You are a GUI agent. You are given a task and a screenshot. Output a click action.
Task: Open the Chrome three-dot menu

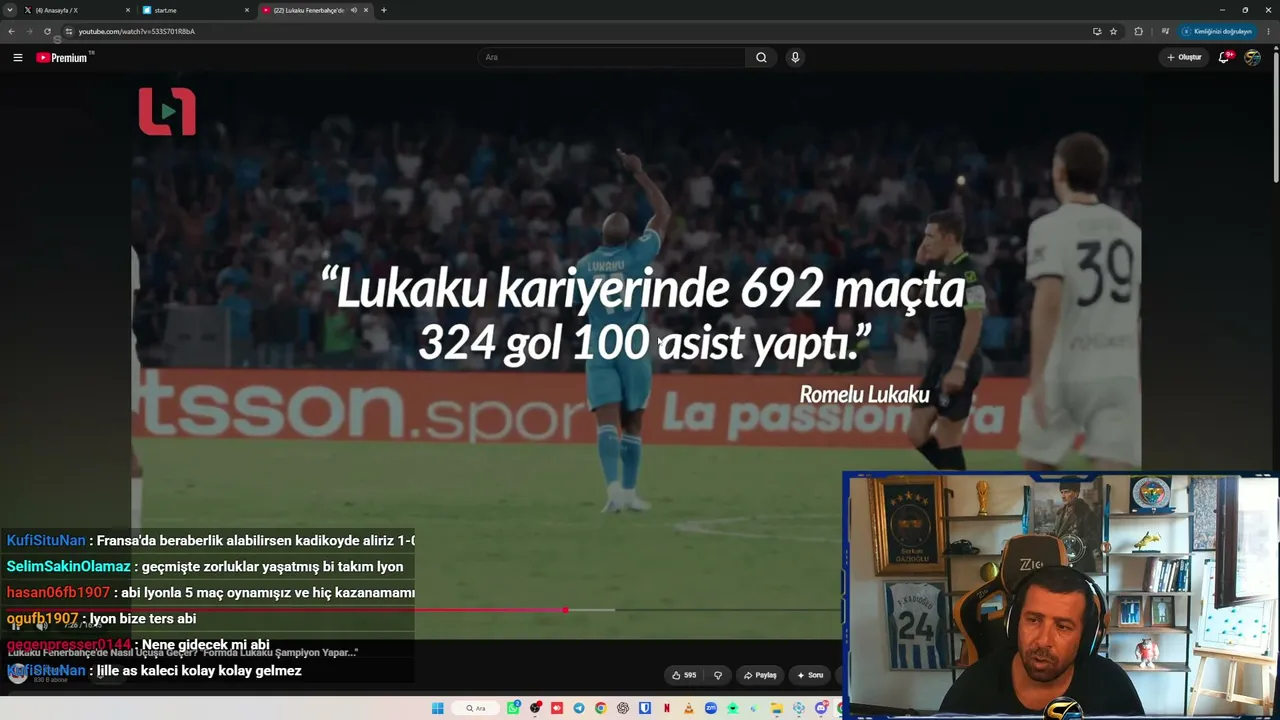(1268, 31)
